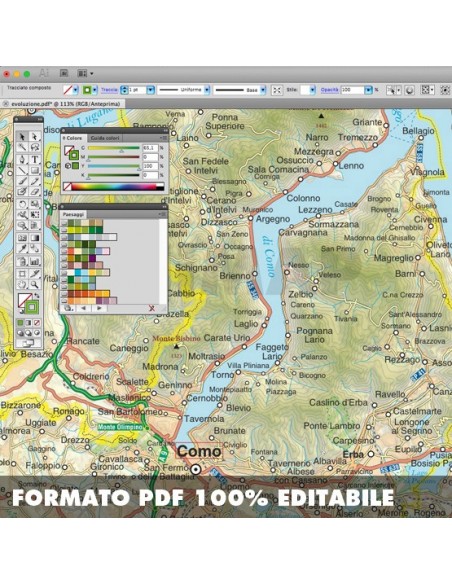Click the Yellow value field showing 100
This screenshot has width=452, height=584.
tap(150, 166)
